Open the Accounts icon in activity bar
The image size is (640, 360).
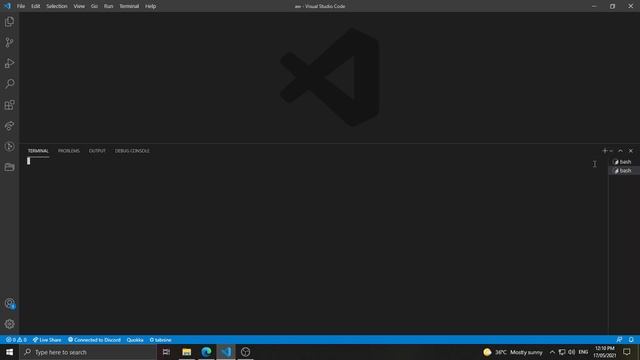tap(9, 303)
